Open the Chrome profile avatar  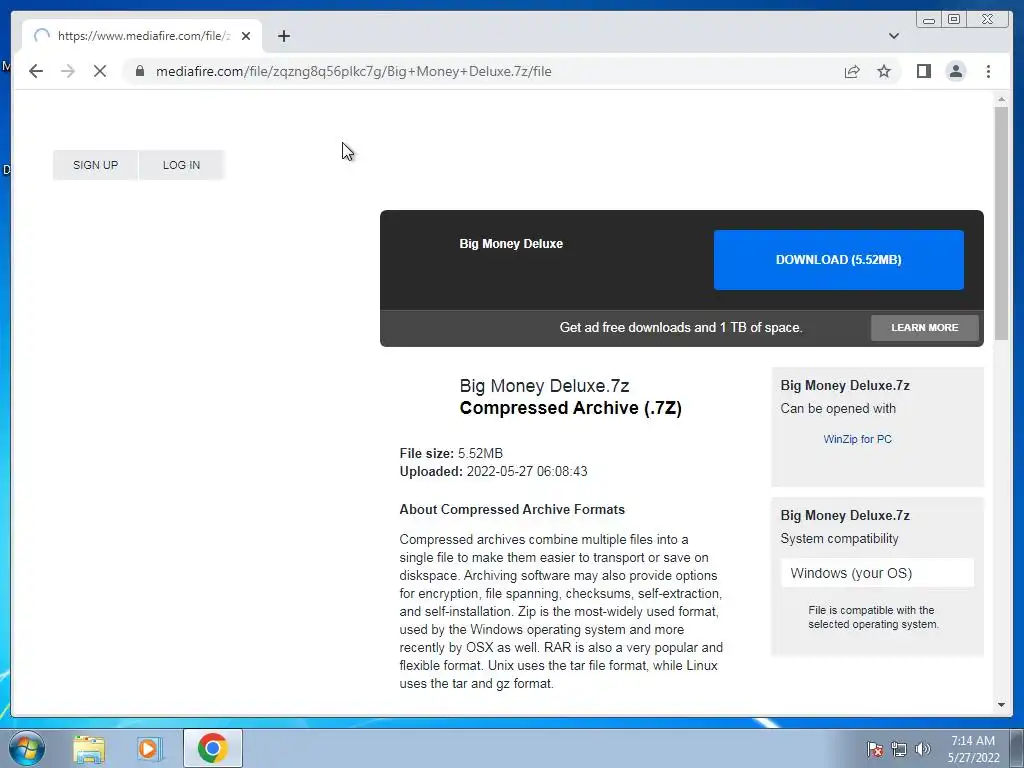pos(955,71)
